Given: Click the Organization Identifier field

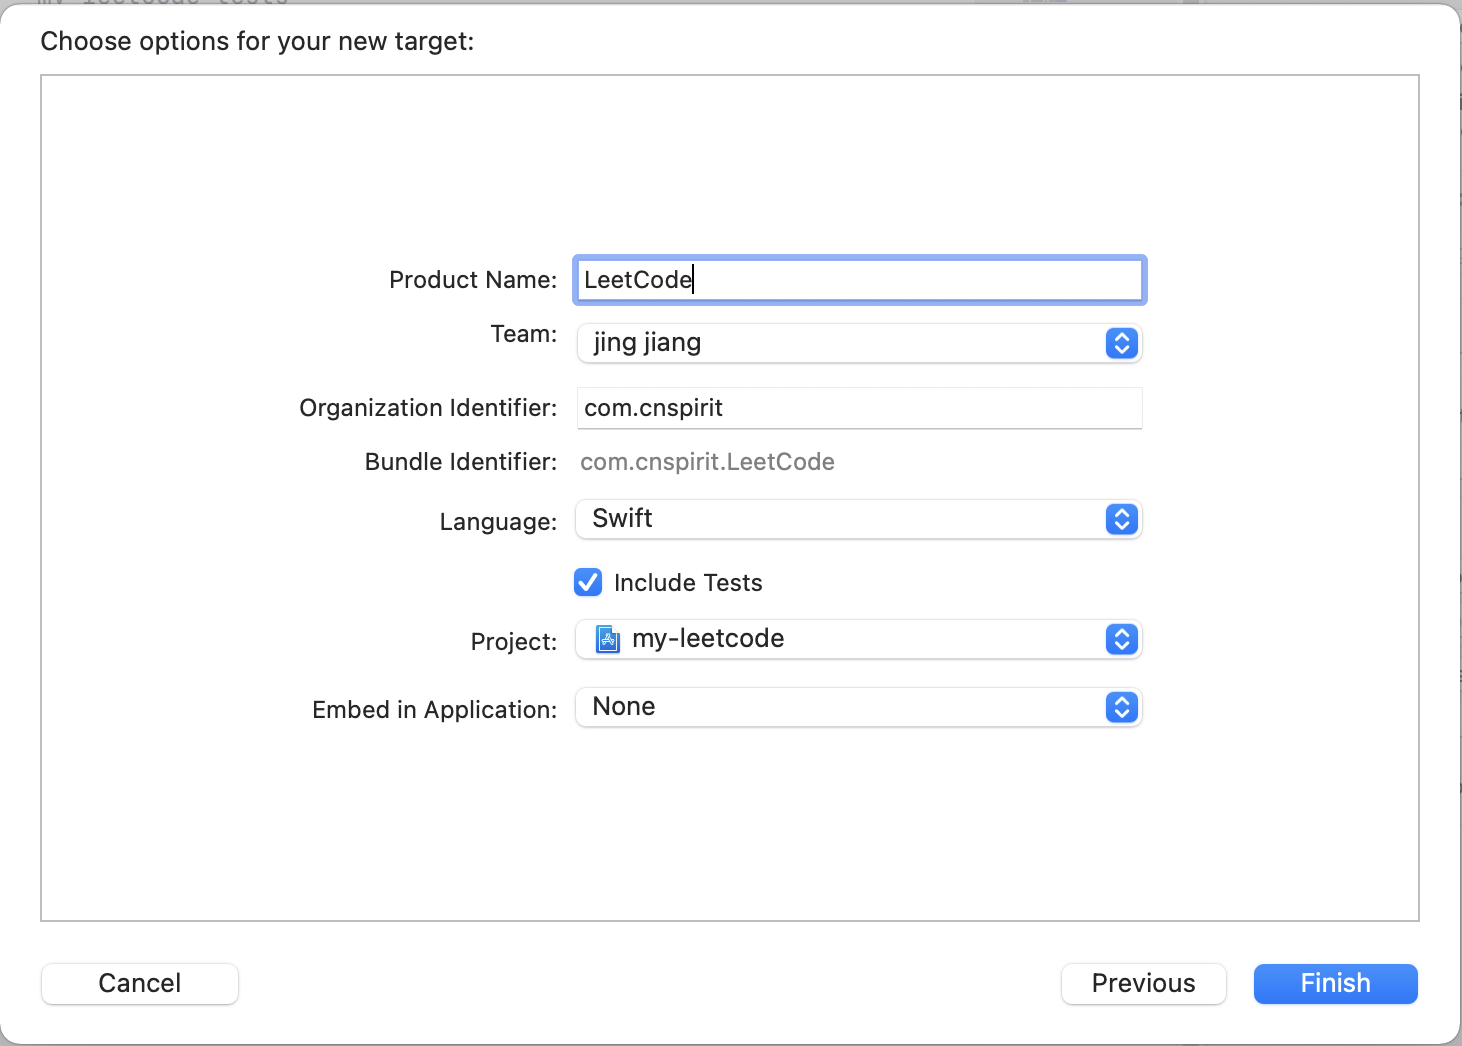Looking at the screenshot, I should 859,408.
